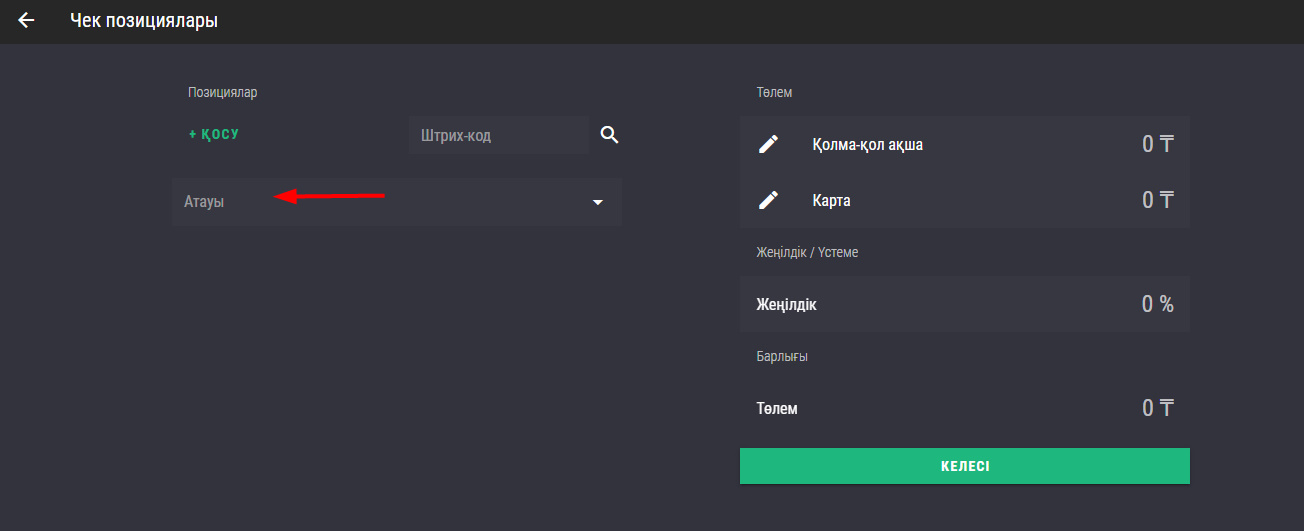Edit the Қолма-қол ақша amount pencil icon

click(x=768, y=144)
